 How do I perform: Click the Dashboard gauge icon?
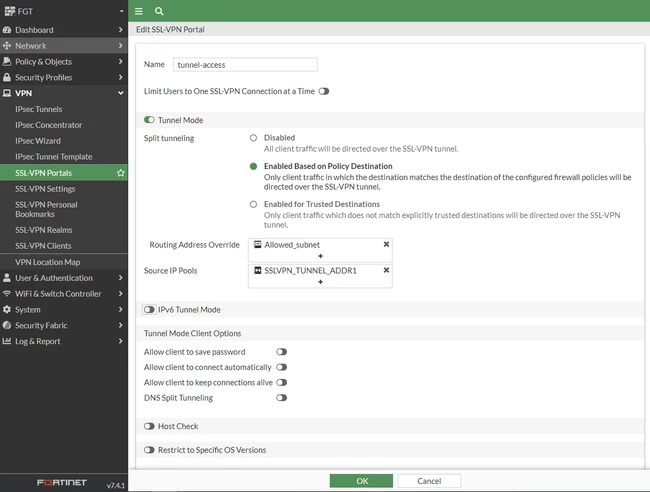click(x=7, y=30)
